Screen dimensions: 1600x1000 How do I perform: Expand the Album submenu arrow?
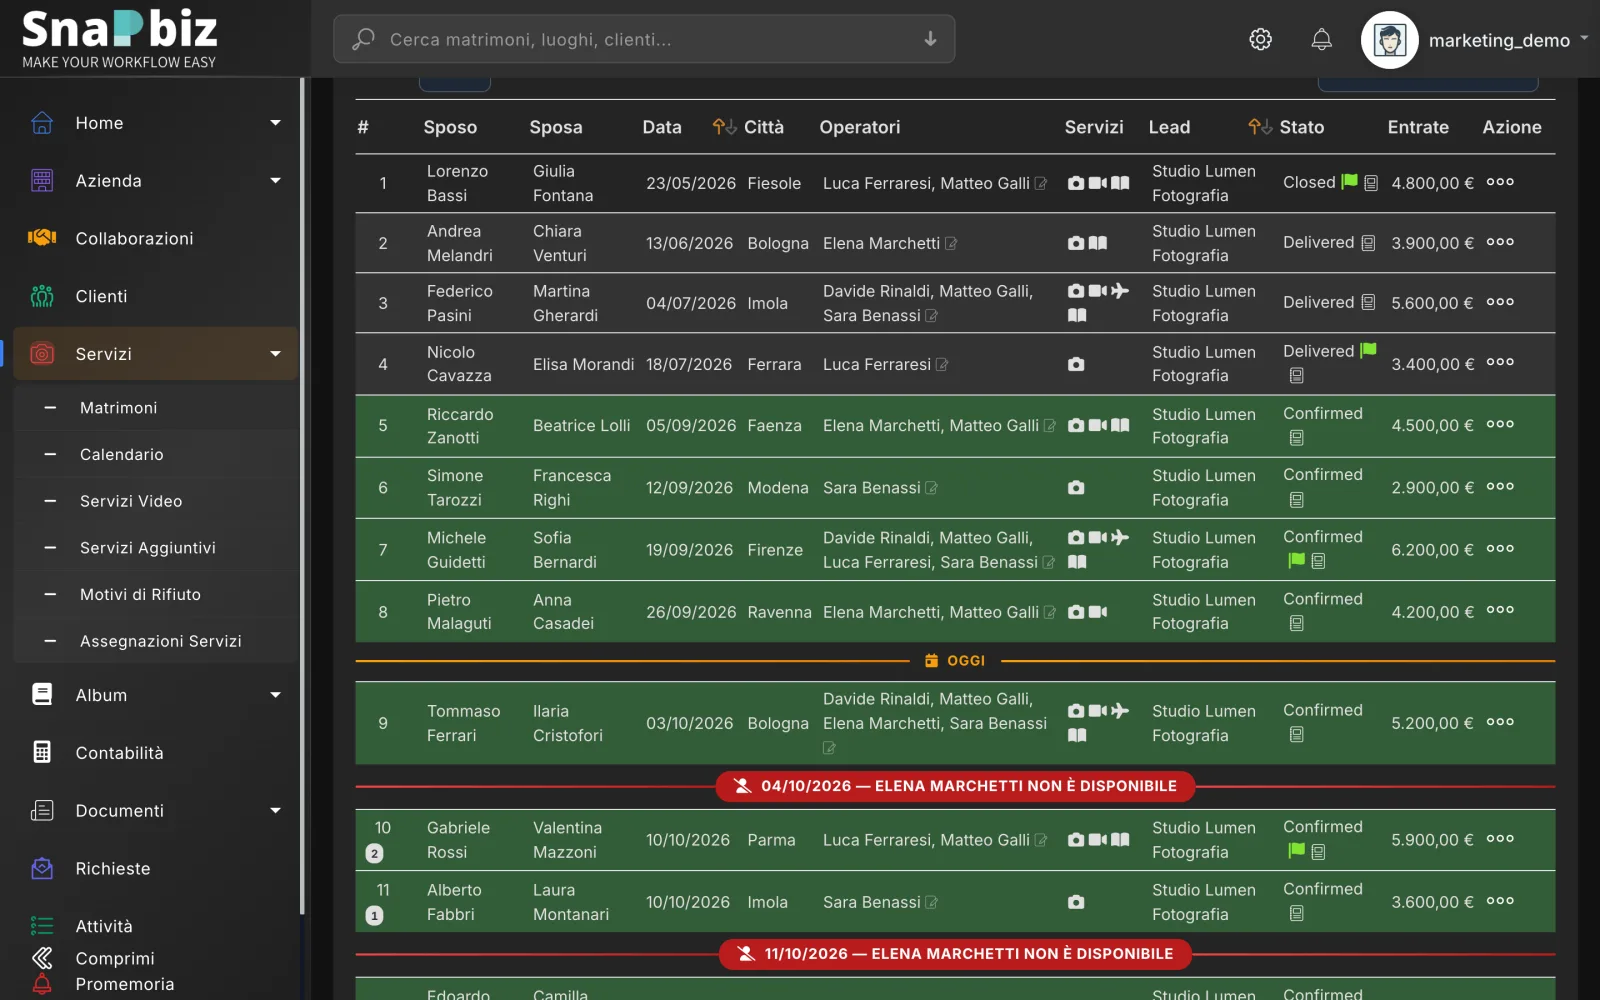click(275, 695)
